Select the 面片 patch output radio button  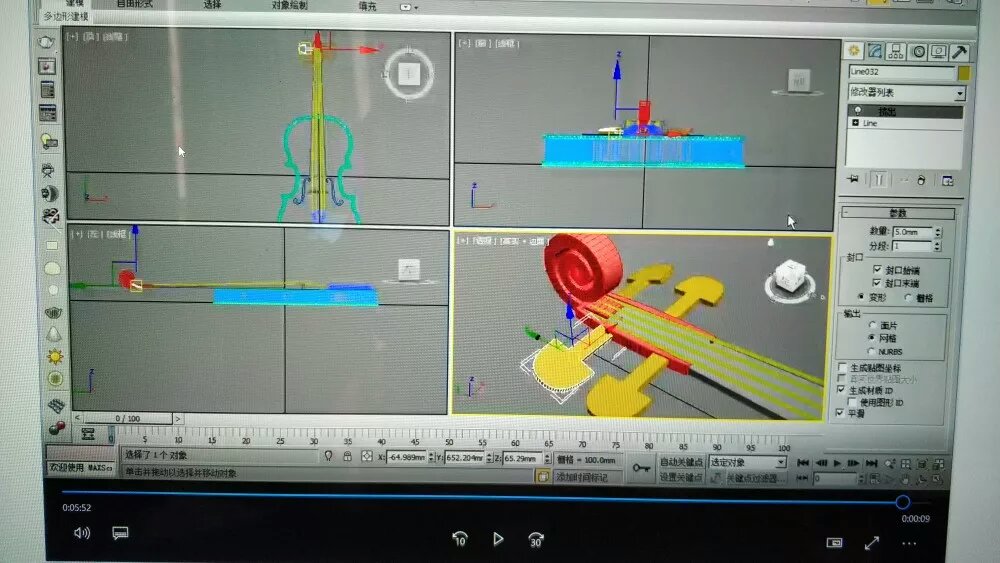[x=872, y=325]
